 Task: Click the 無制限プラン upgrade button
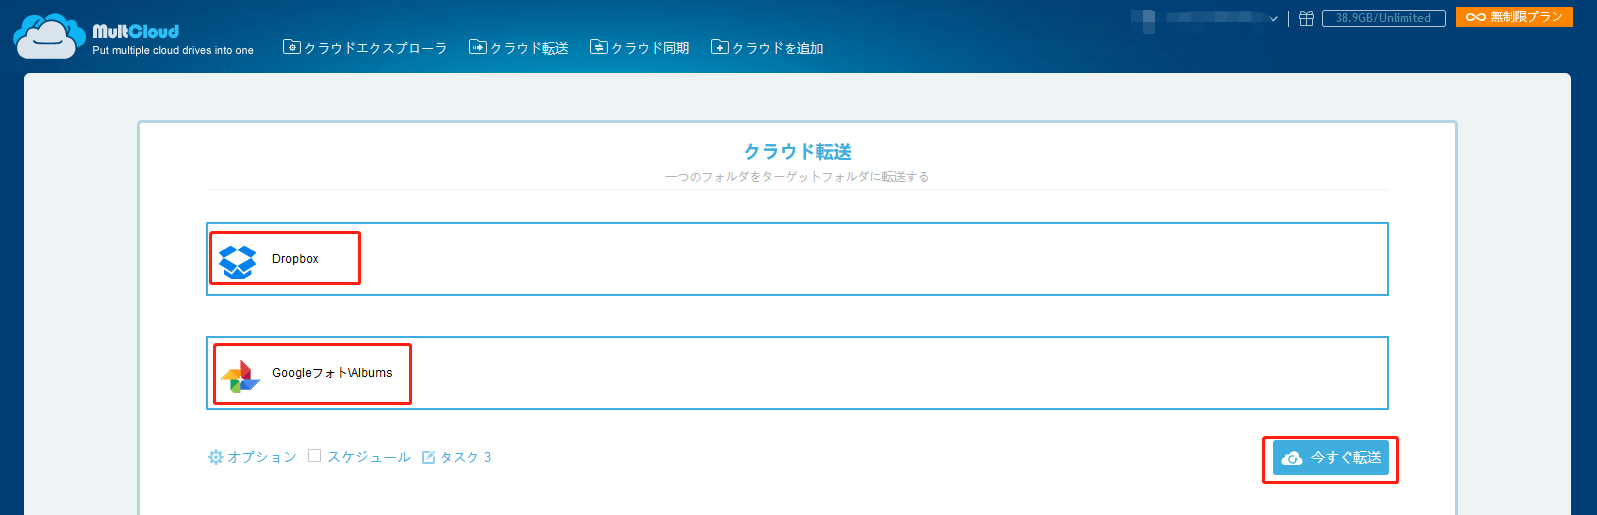click(1514, 17)
